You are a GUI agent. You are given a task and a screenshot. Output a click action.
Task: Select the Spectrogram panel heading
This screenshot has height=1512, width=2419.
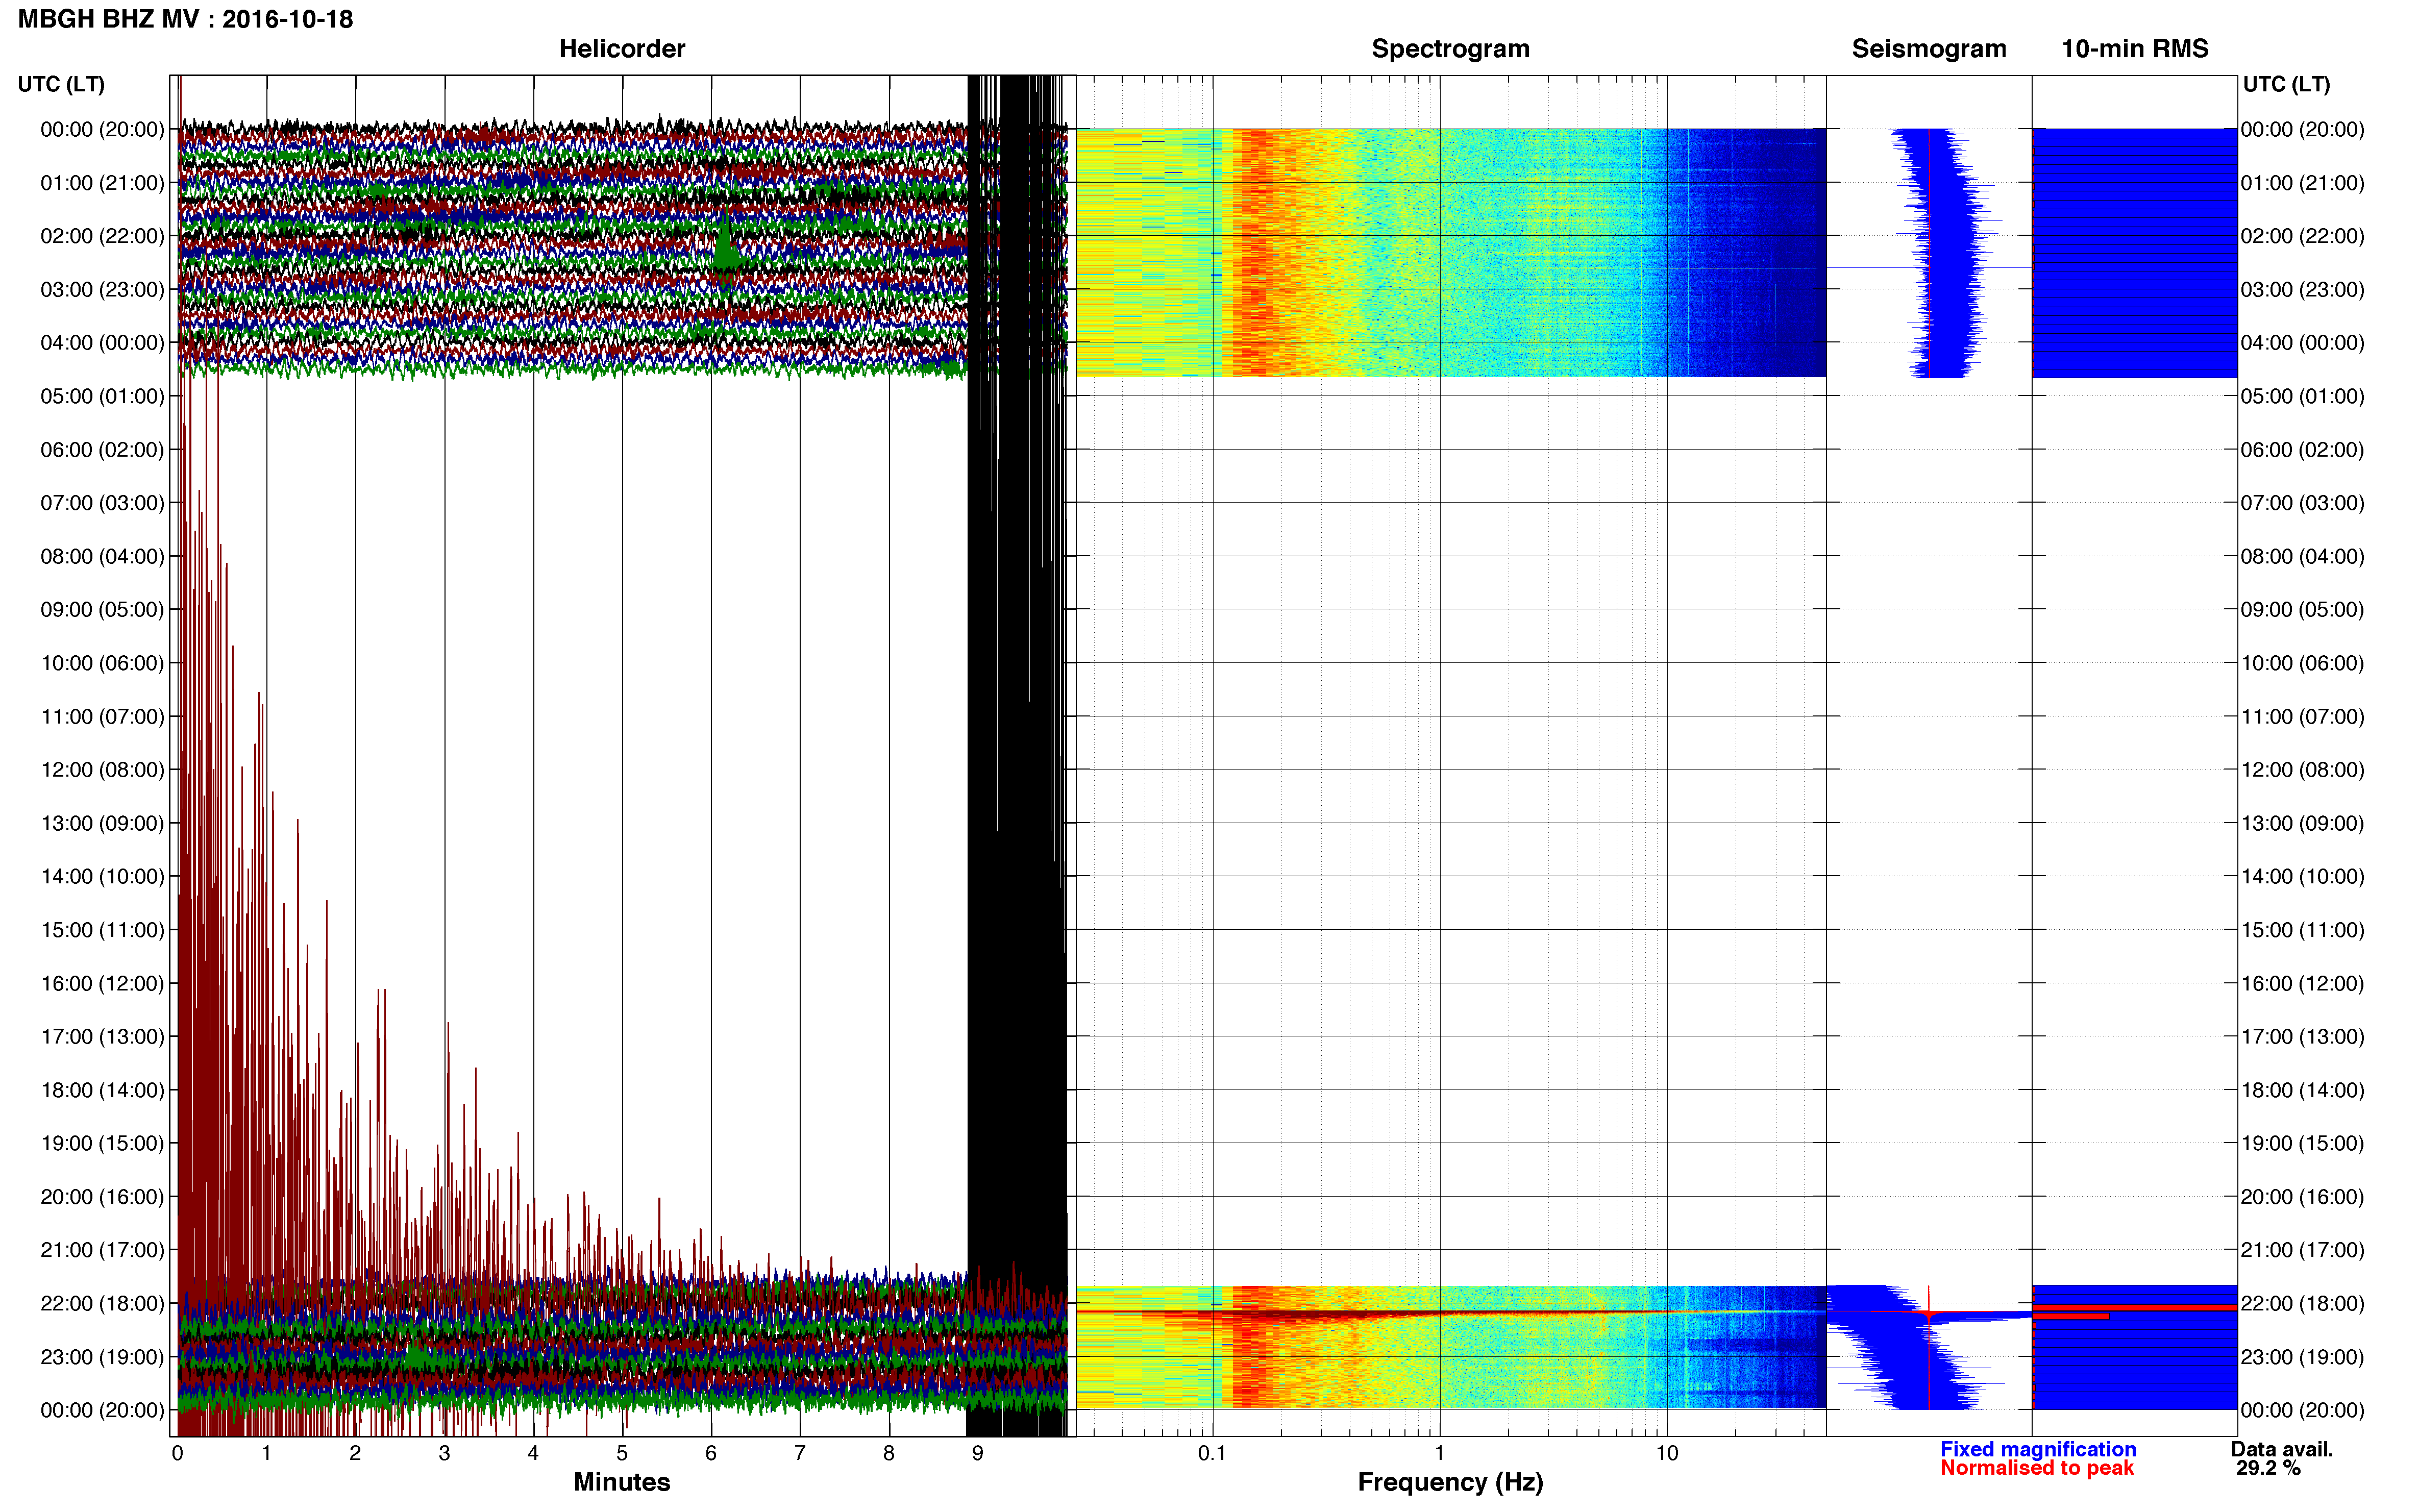point(1450,49)
